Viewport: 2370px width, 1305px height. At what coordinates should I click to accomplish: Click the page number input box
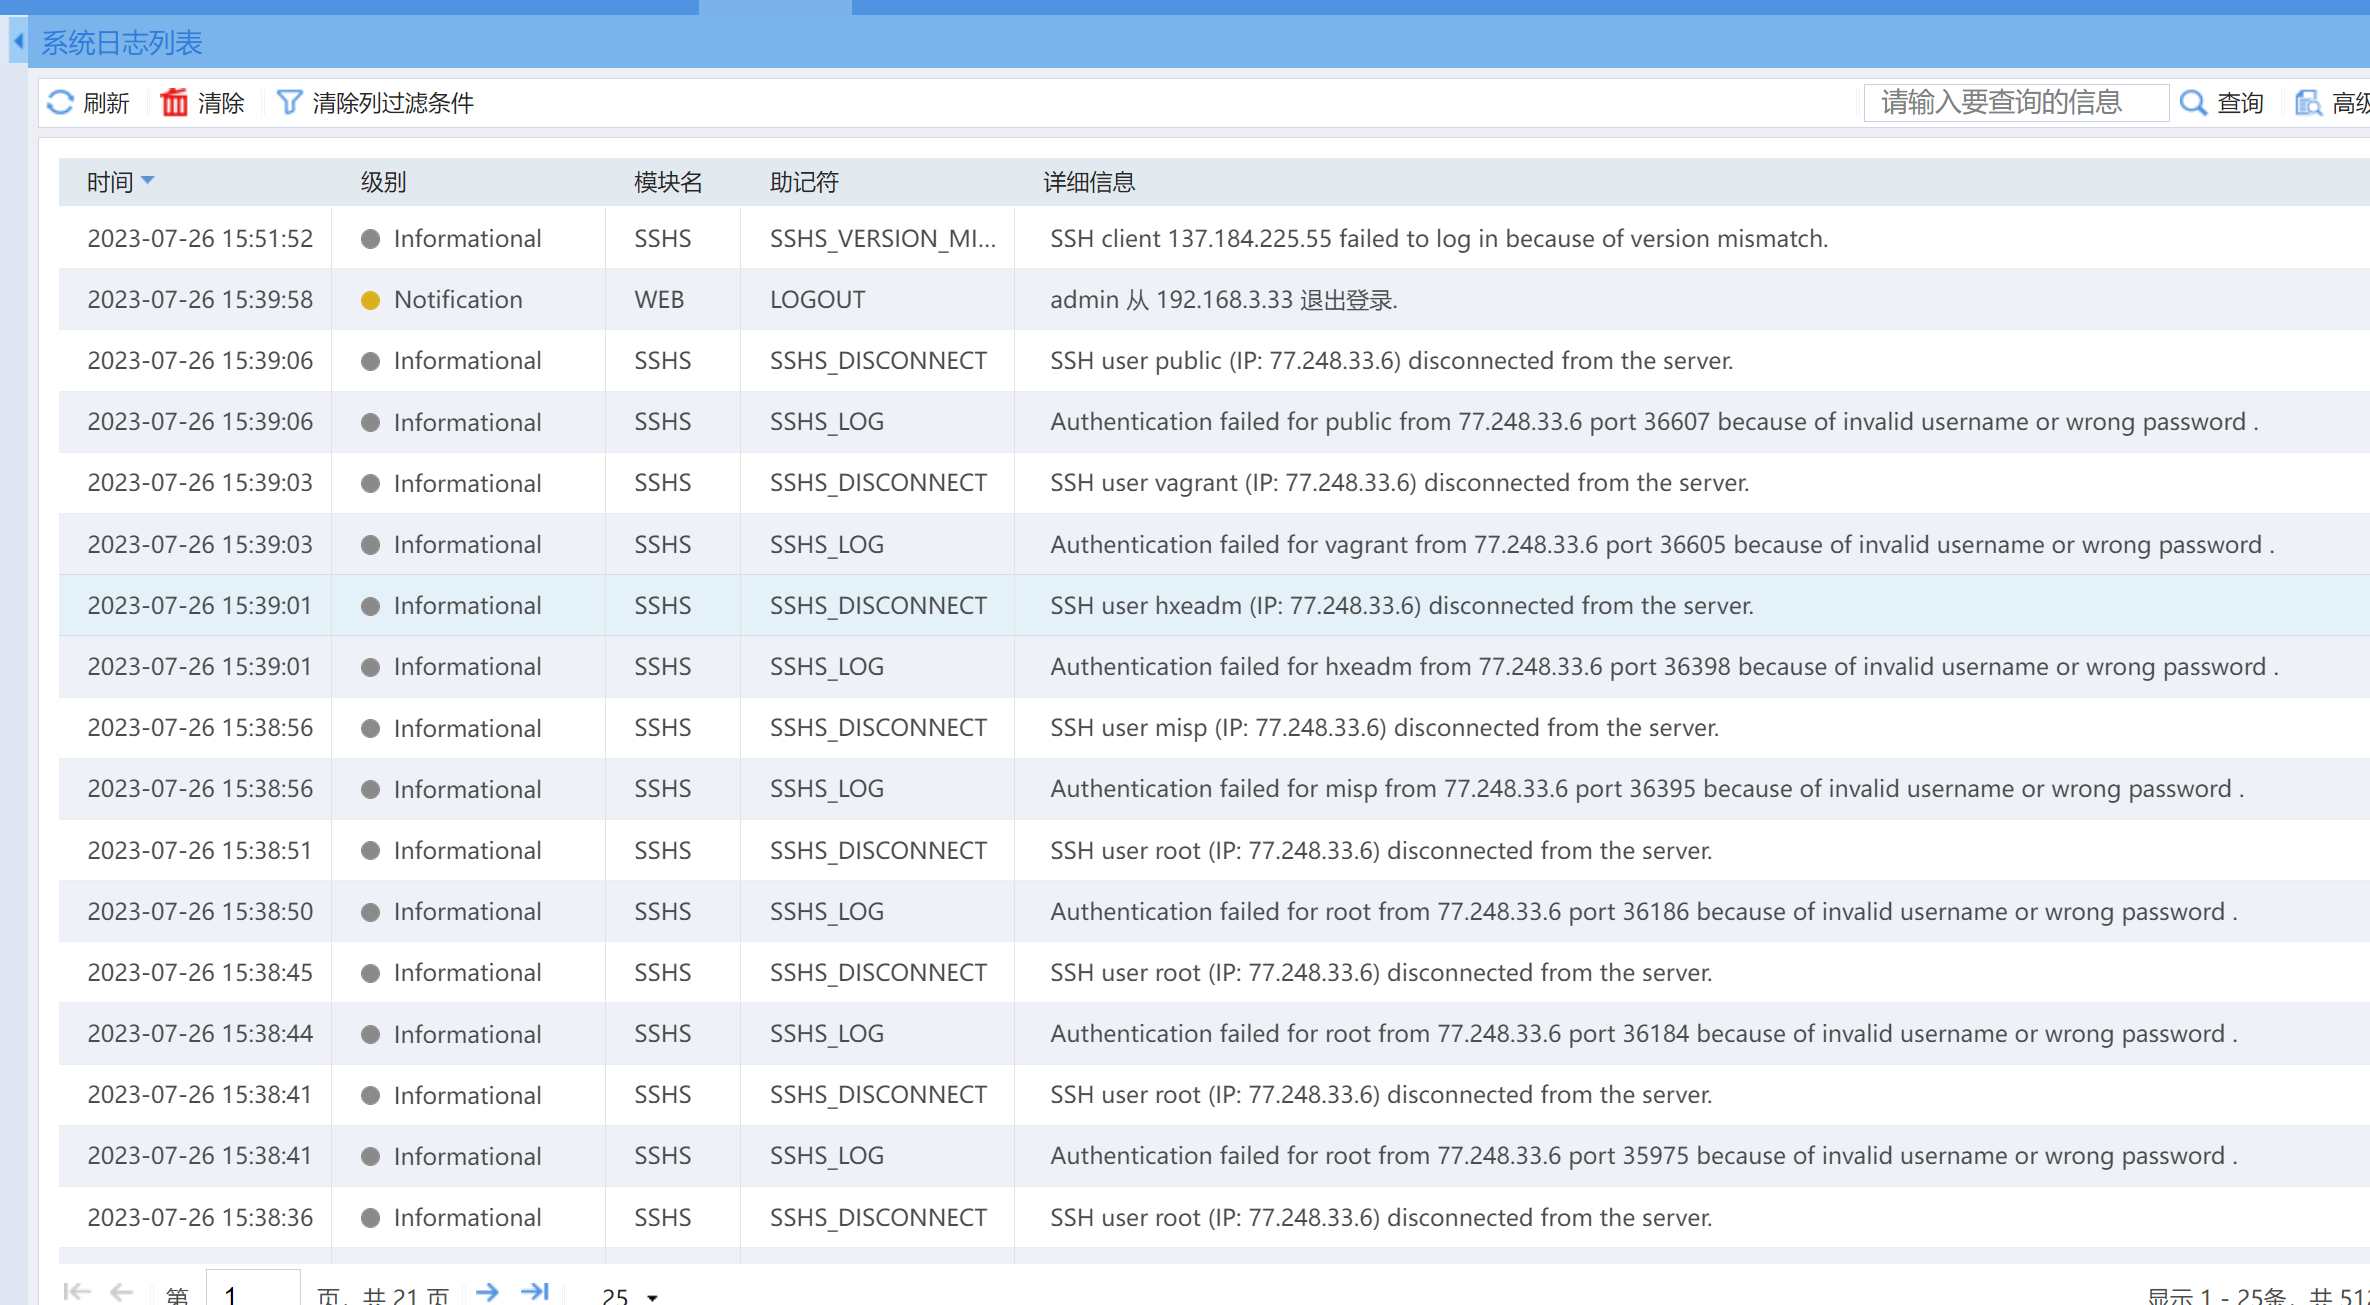tap(252, 1294)
